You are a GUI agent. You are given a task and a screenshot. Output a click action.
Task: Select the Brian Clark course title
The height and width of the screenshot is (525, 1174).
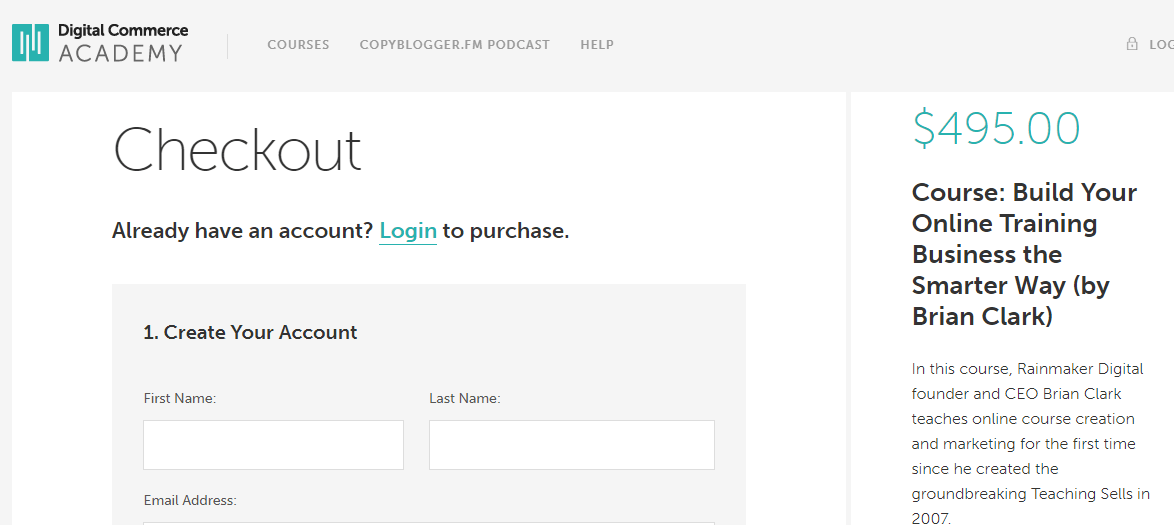[1024, 254]
